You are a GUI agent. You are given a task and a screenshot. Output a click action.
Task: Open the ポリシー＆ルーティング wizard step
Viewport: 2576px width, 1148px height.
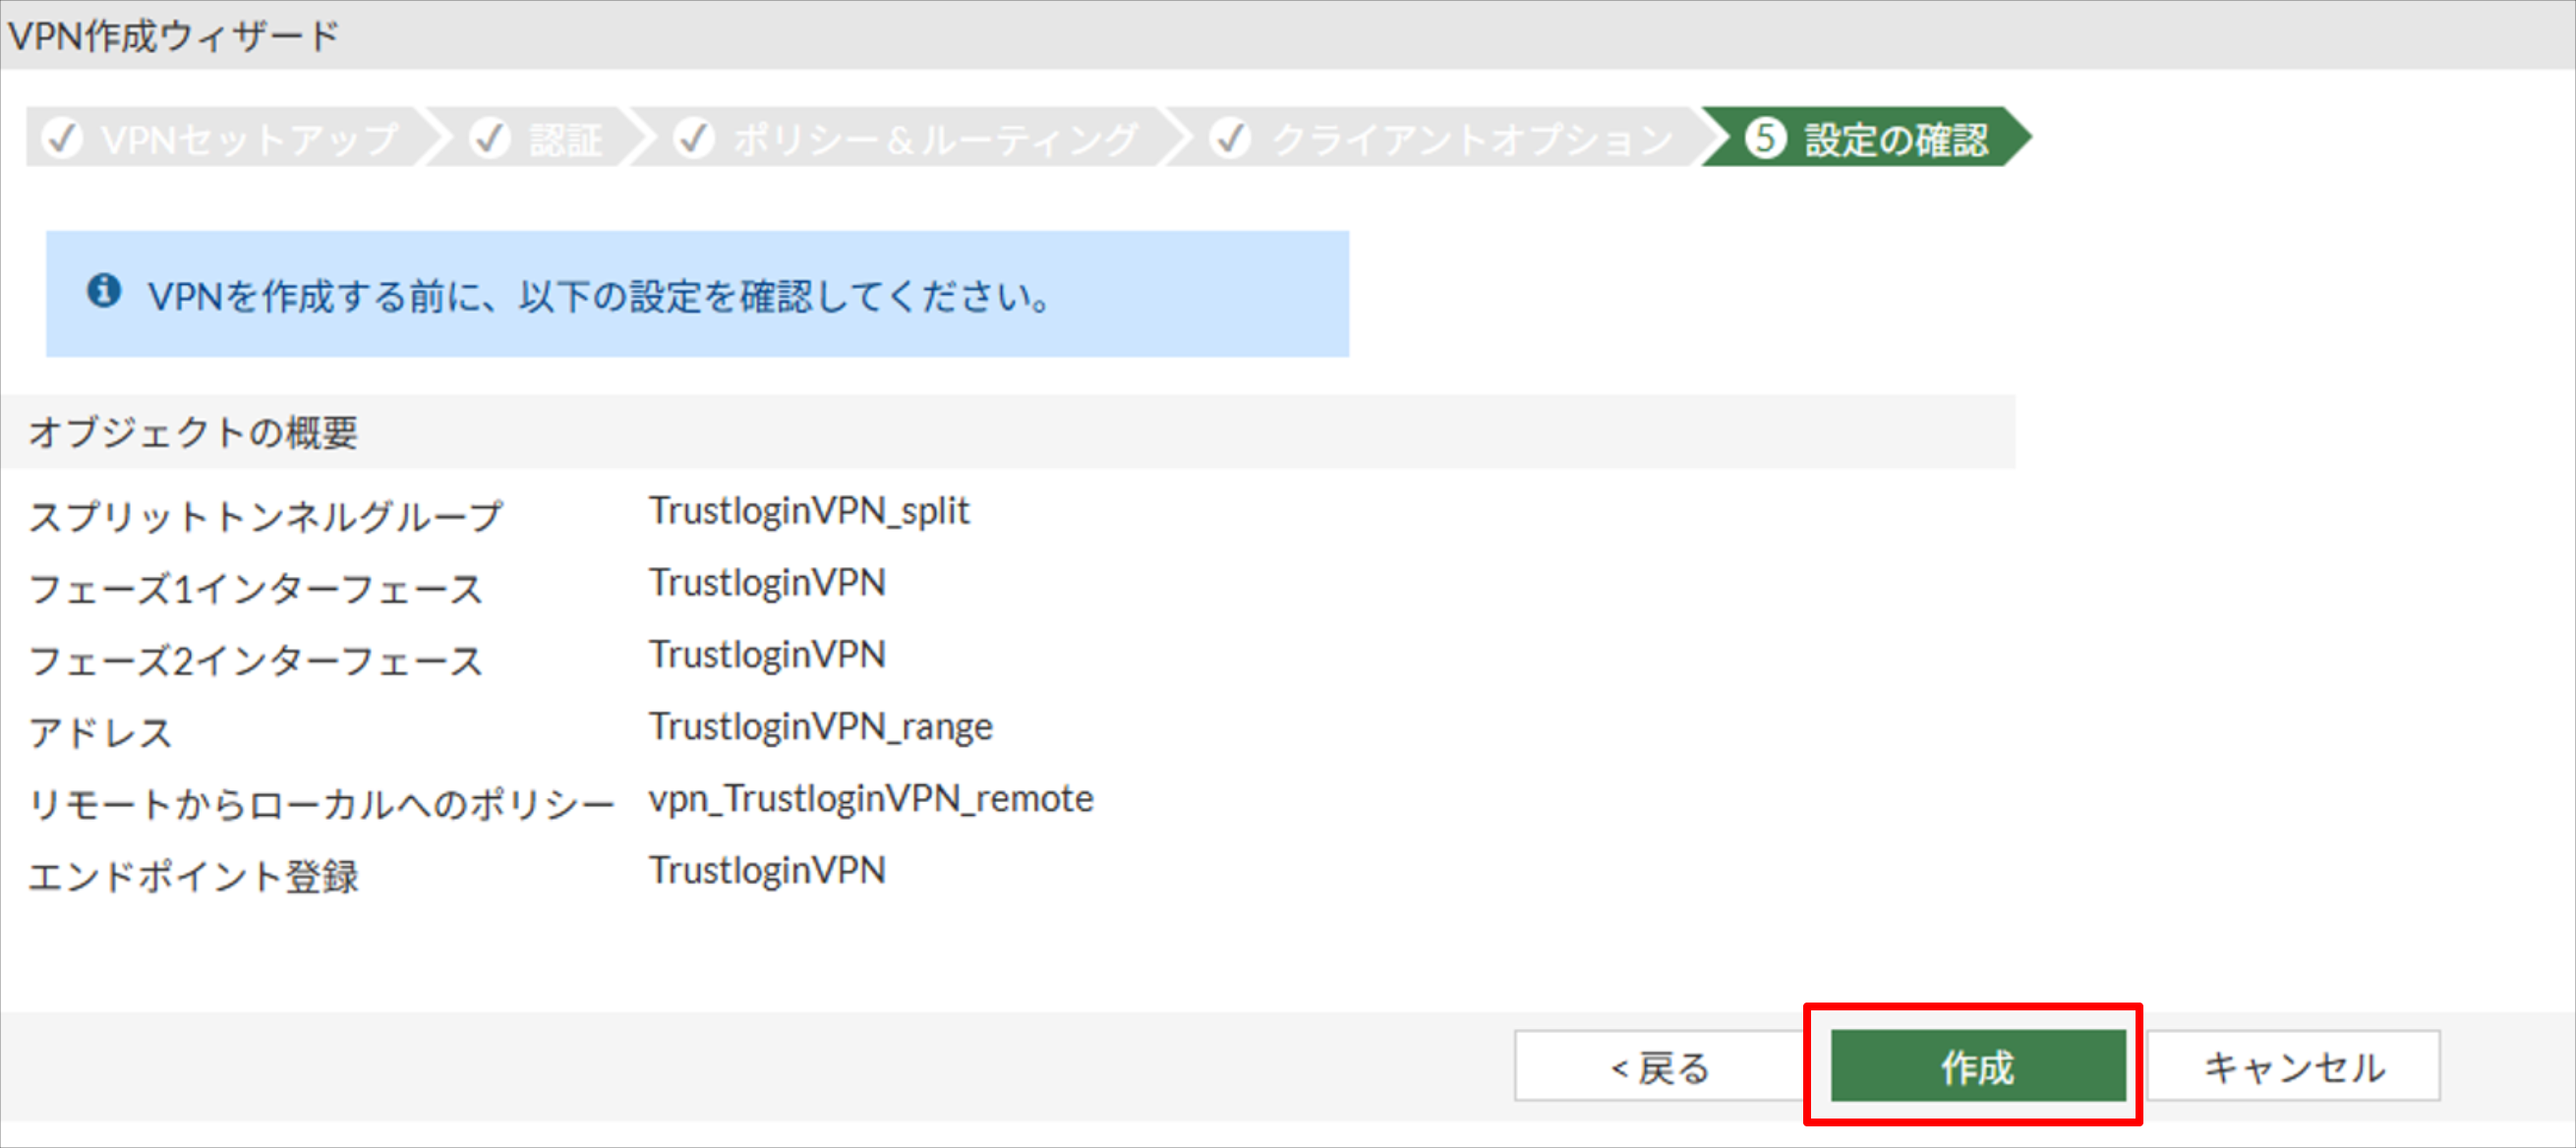908,138
